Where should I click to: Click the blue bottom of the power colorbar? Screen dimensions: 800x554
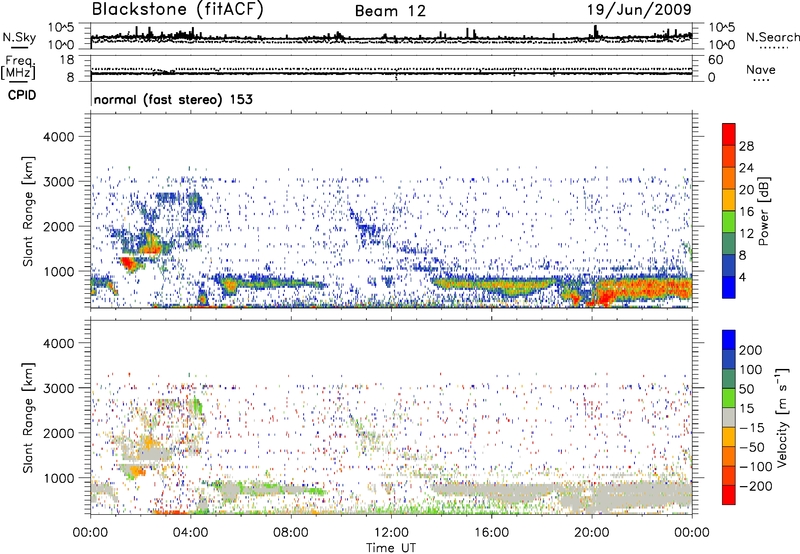[729, 287]
